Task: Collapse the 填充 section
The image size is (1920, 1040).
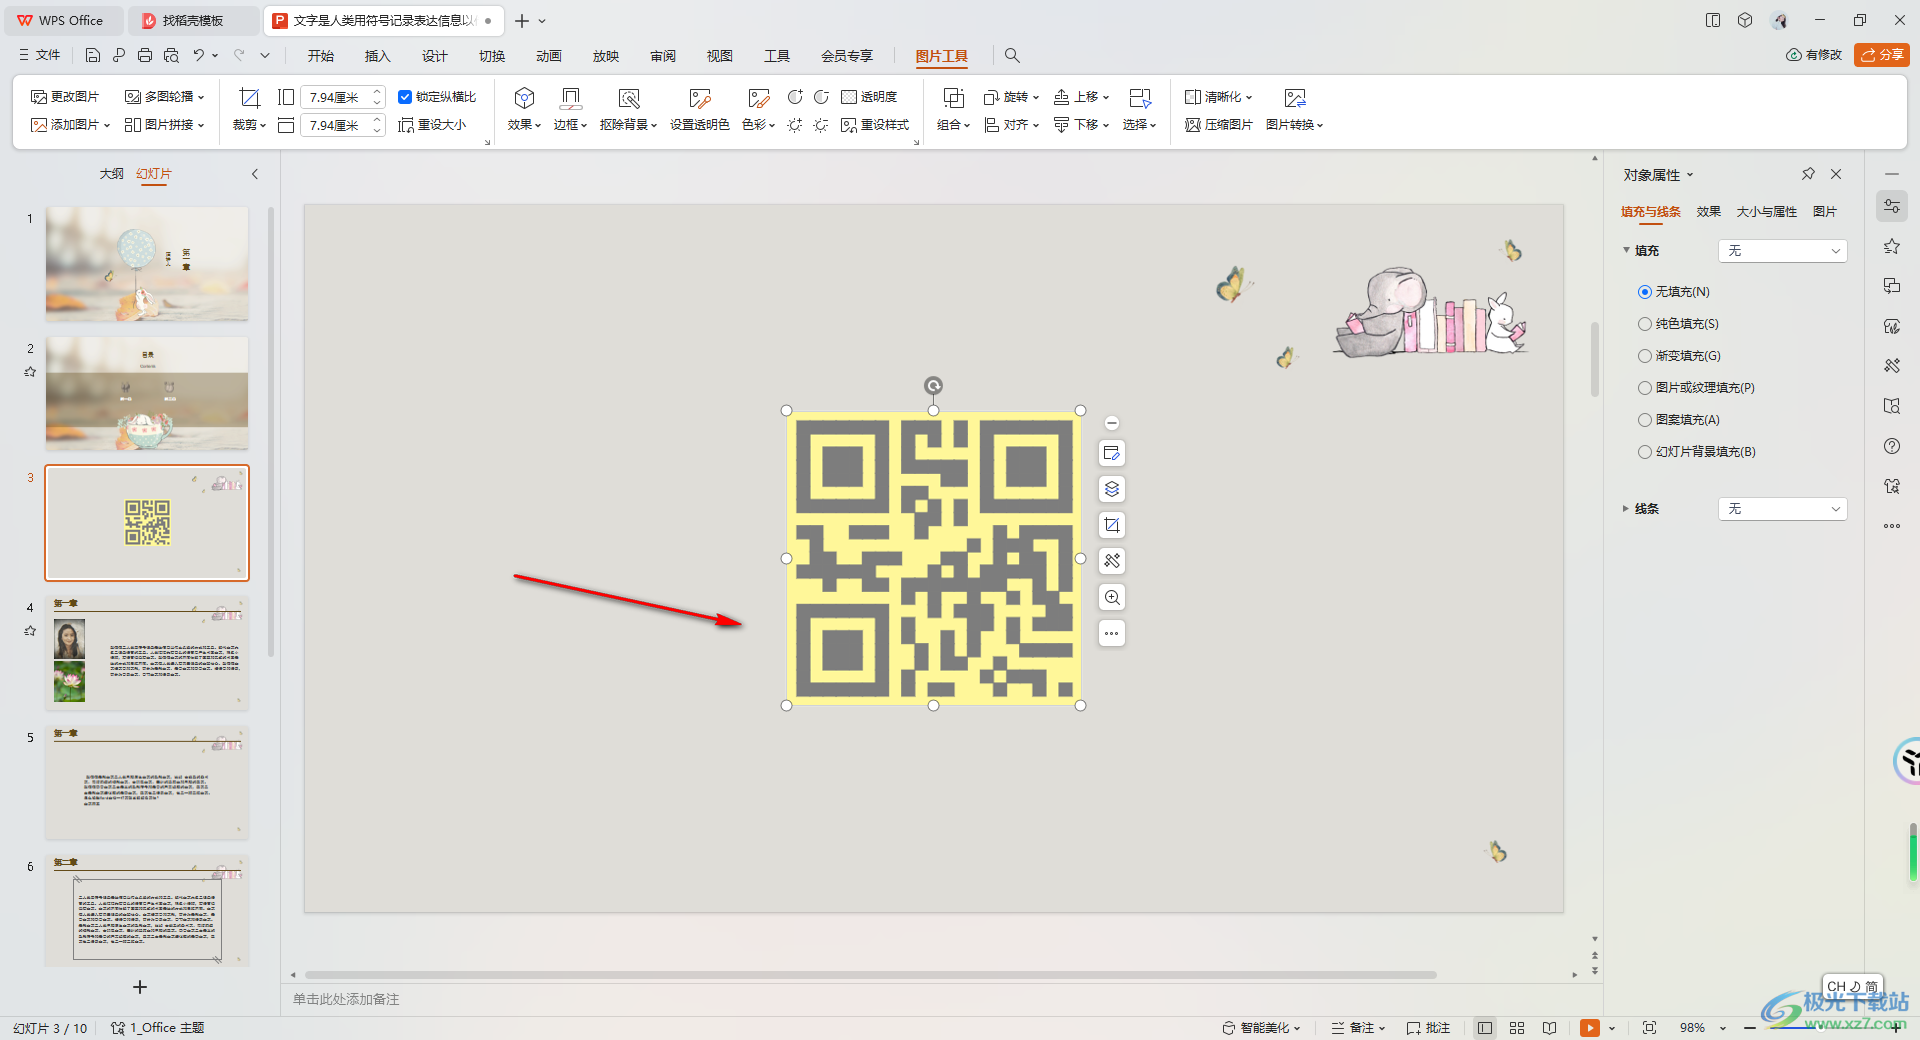Action: (x=1626, y=251)
